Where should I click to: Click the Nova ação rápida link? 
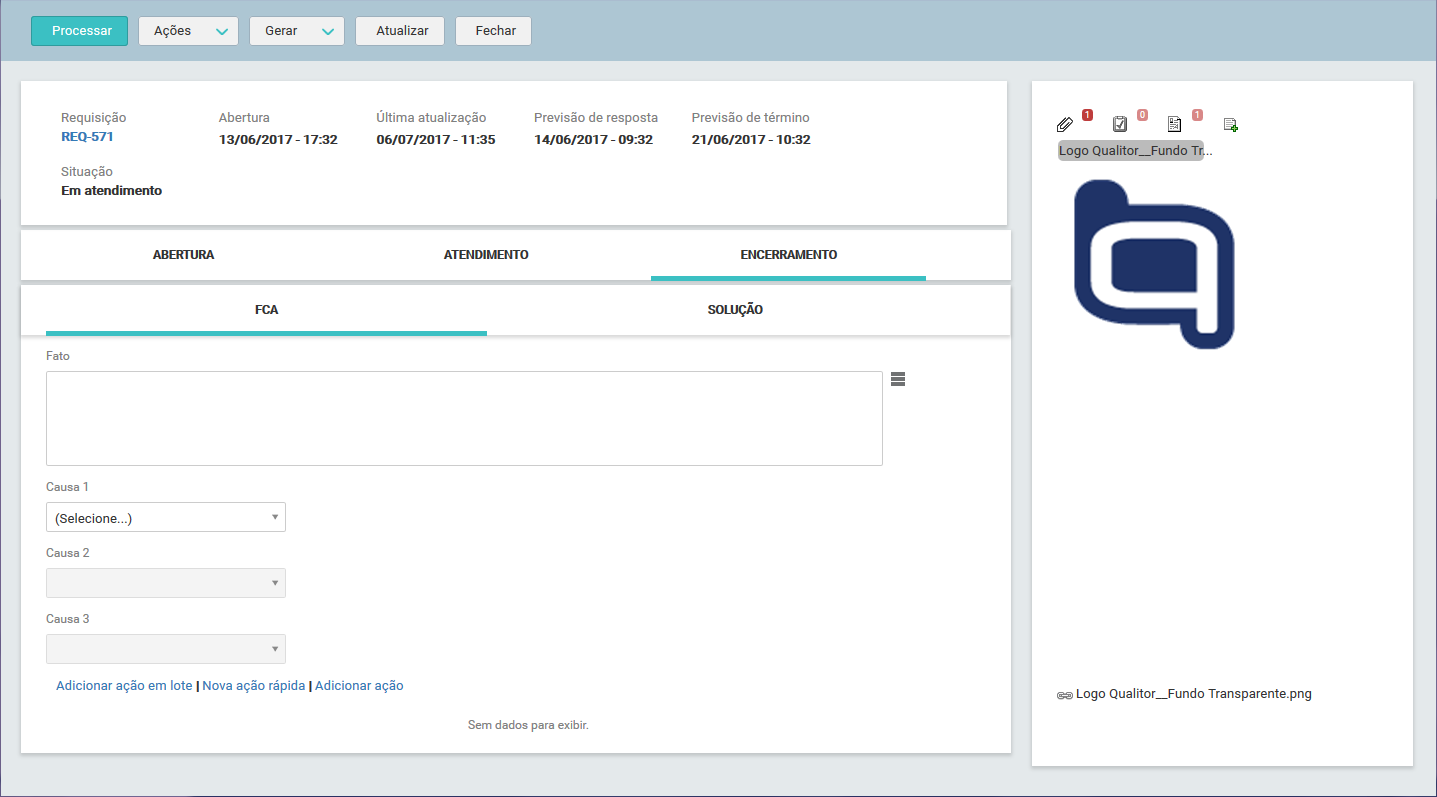[x=254, y=686]
